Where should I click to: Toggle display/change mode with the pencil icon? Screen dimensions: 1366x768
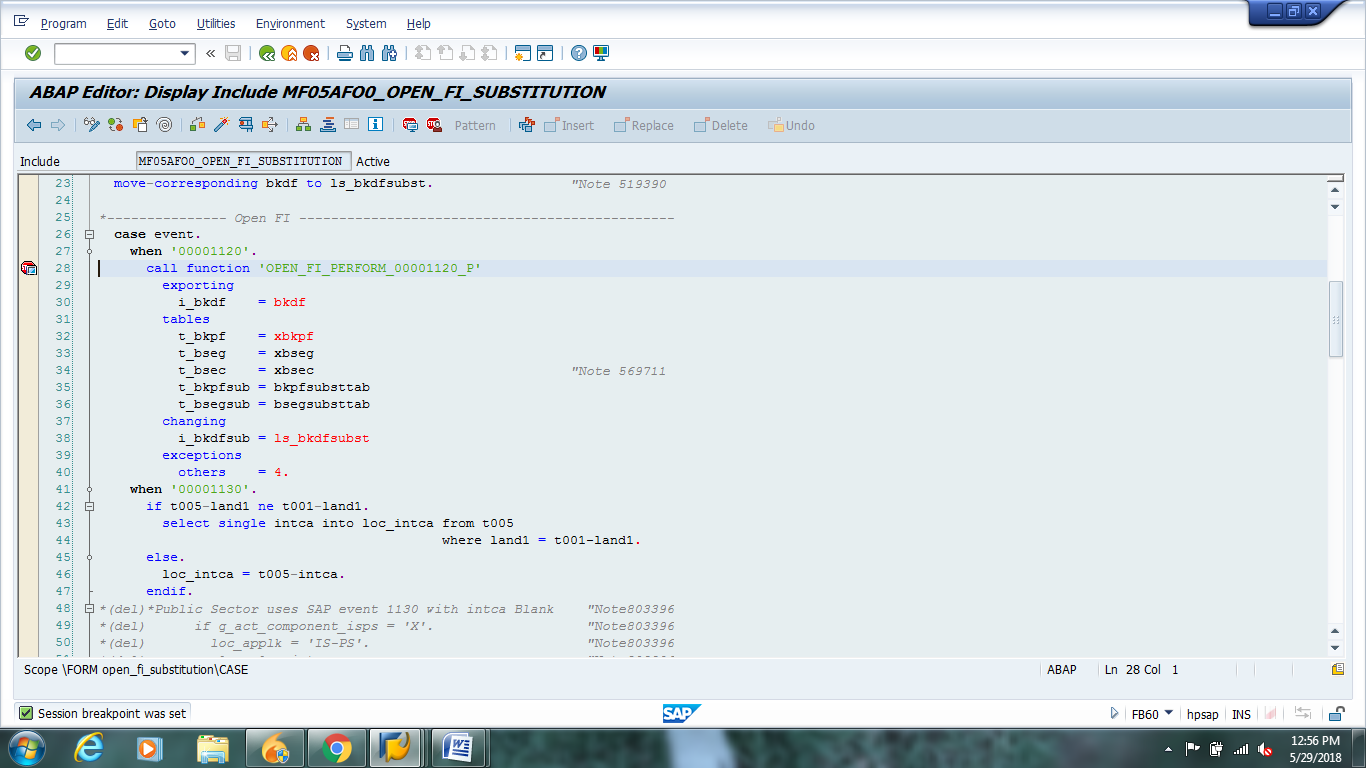click(92, 125)
